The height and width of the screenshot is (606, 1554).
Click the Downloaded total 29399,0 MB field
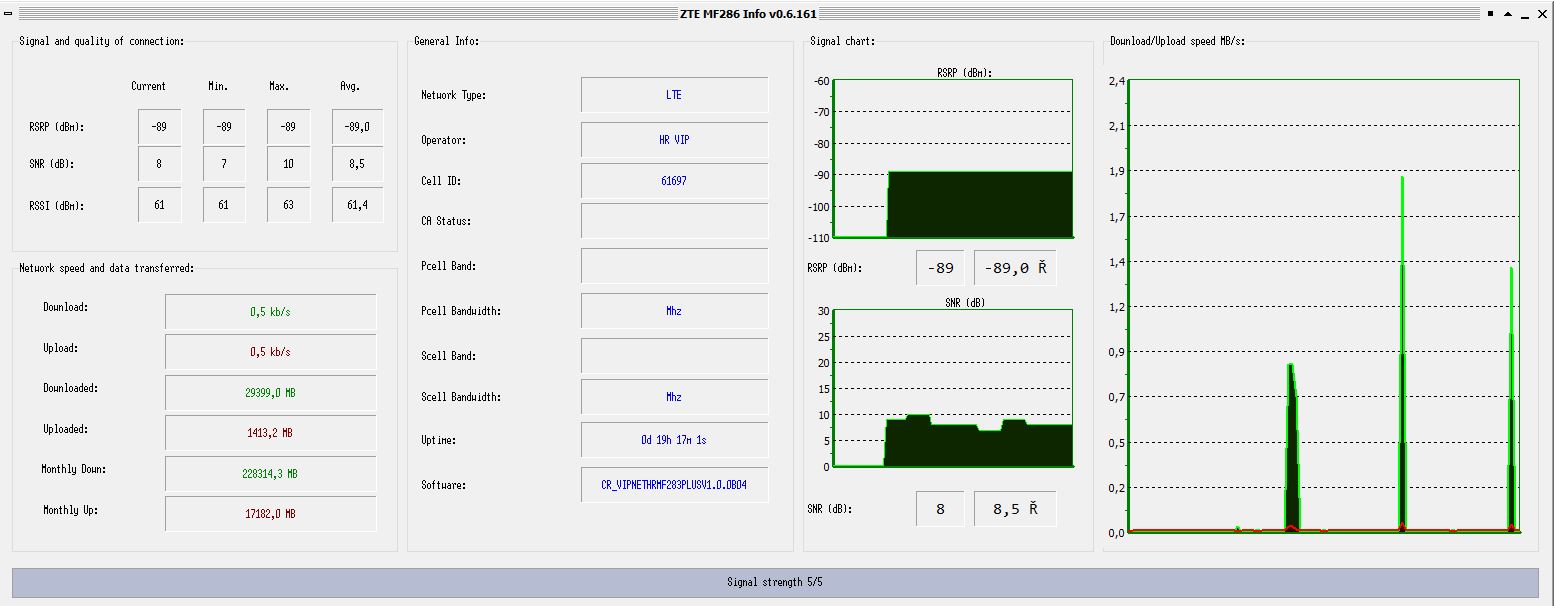point(270,393)
